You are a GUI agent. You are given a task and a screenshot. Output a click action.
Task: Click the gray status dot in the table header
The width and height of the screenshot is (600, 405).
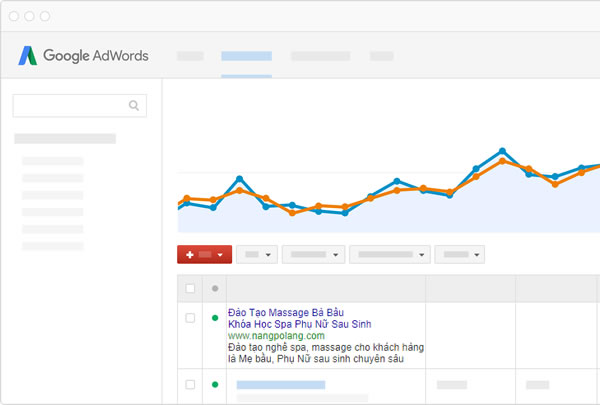214,289
